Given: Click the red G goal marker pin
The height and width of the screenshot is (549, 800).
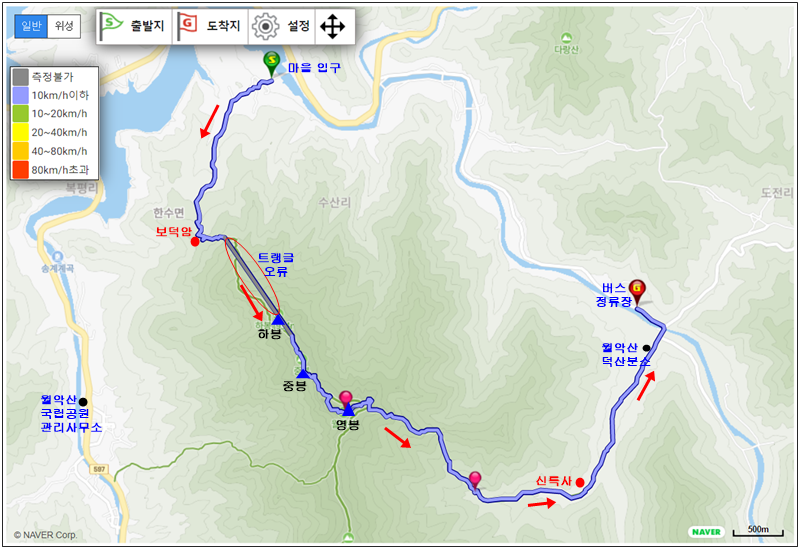Looking at the screenshot, I should pos(637,292).
